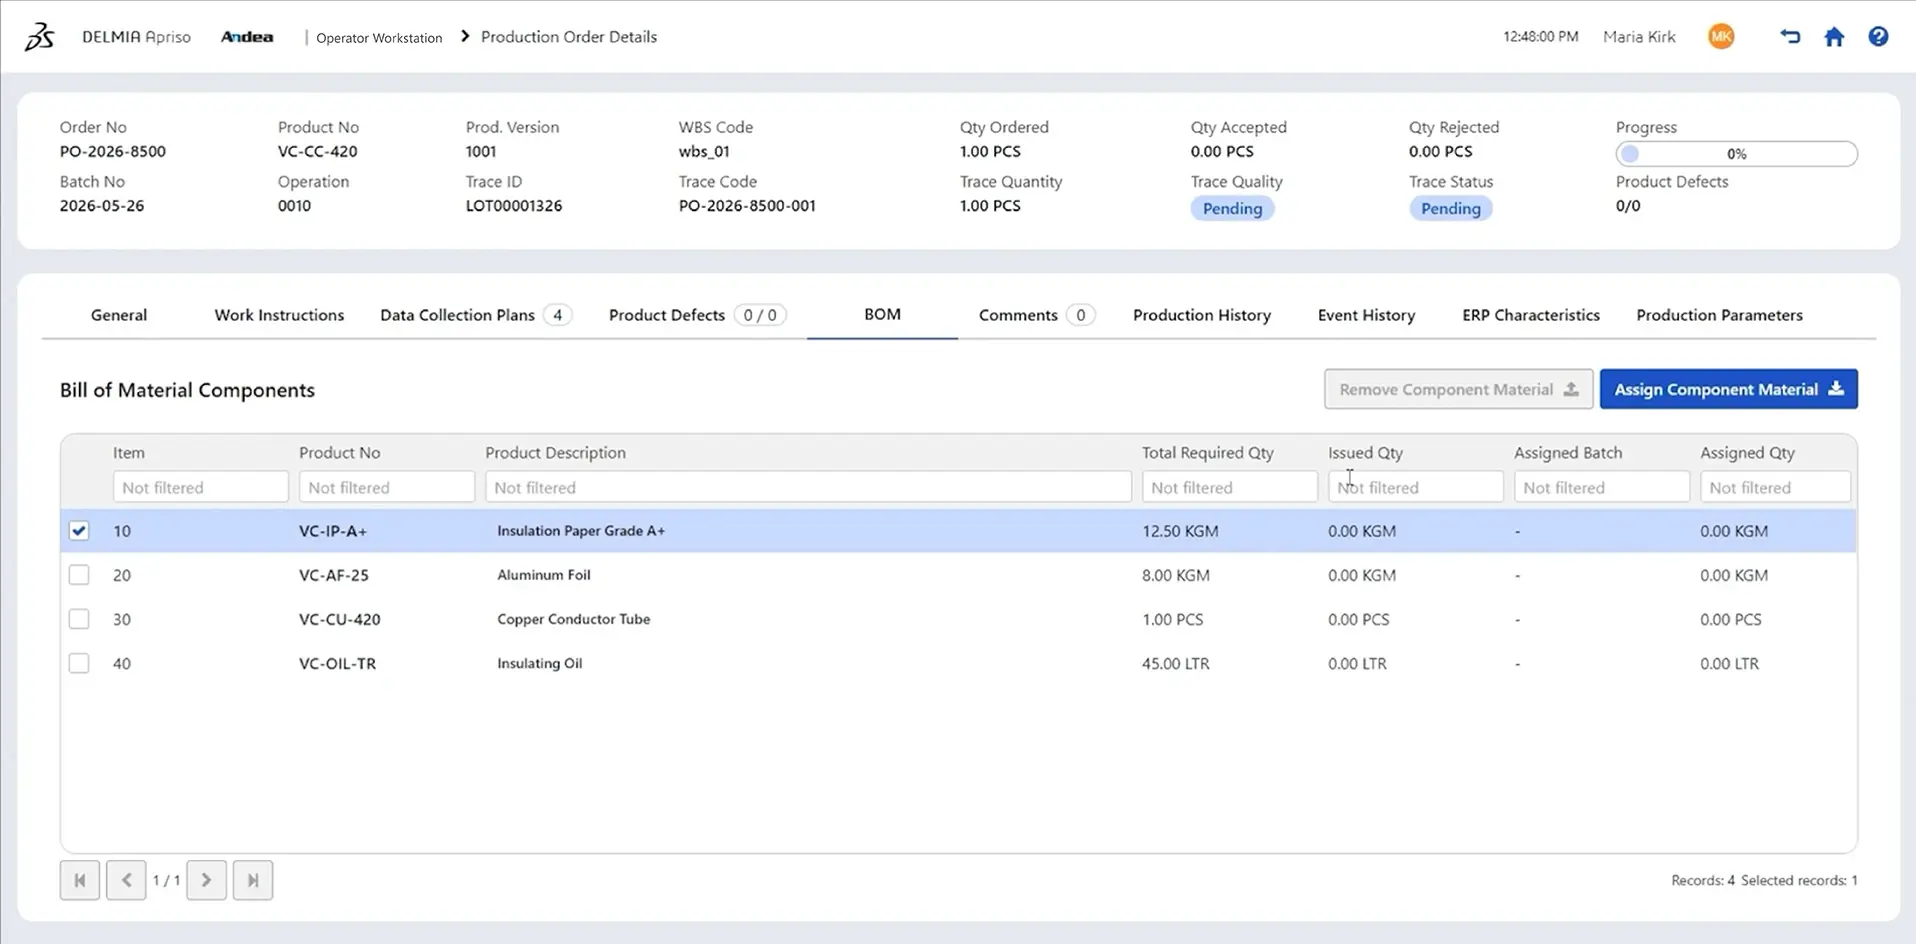
Task: Click the Trace Quality Pending badge
Action: tap(1232, 208)
